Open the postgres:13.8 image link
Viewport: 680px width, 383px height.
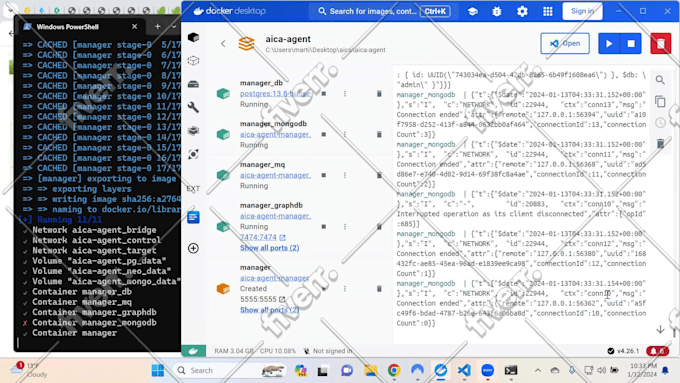coord(275,93)
